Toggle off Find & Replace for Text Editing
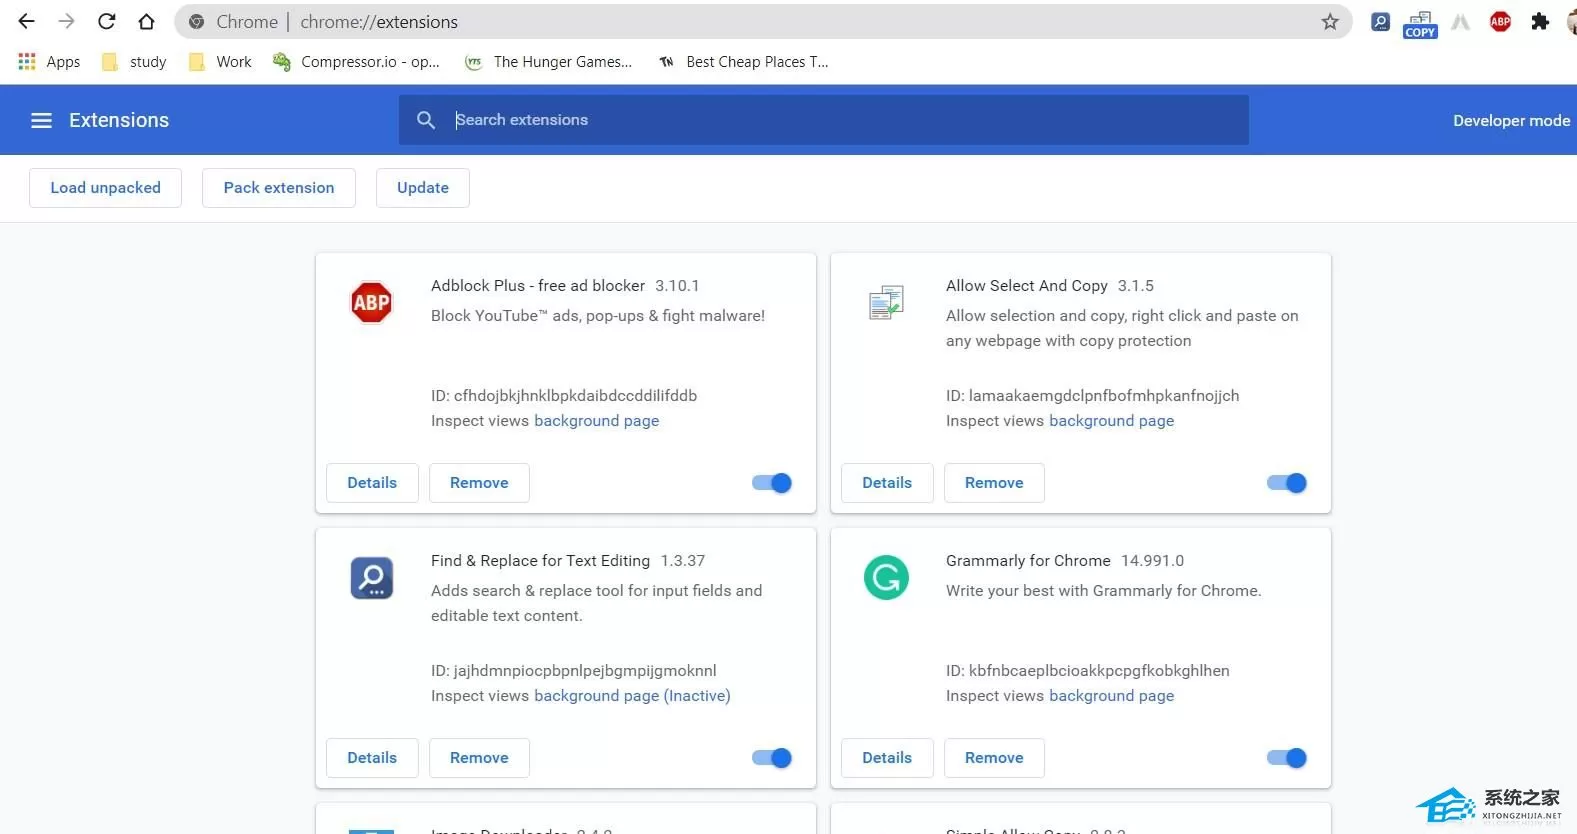This screenshot has height=834, width=1577. click(x=772, y=758)
